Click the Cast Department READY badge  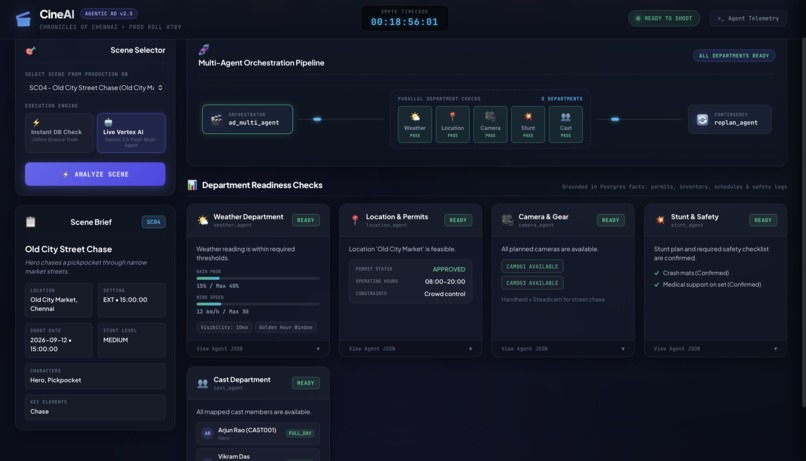pyautogui.click(x=305, y=383)
